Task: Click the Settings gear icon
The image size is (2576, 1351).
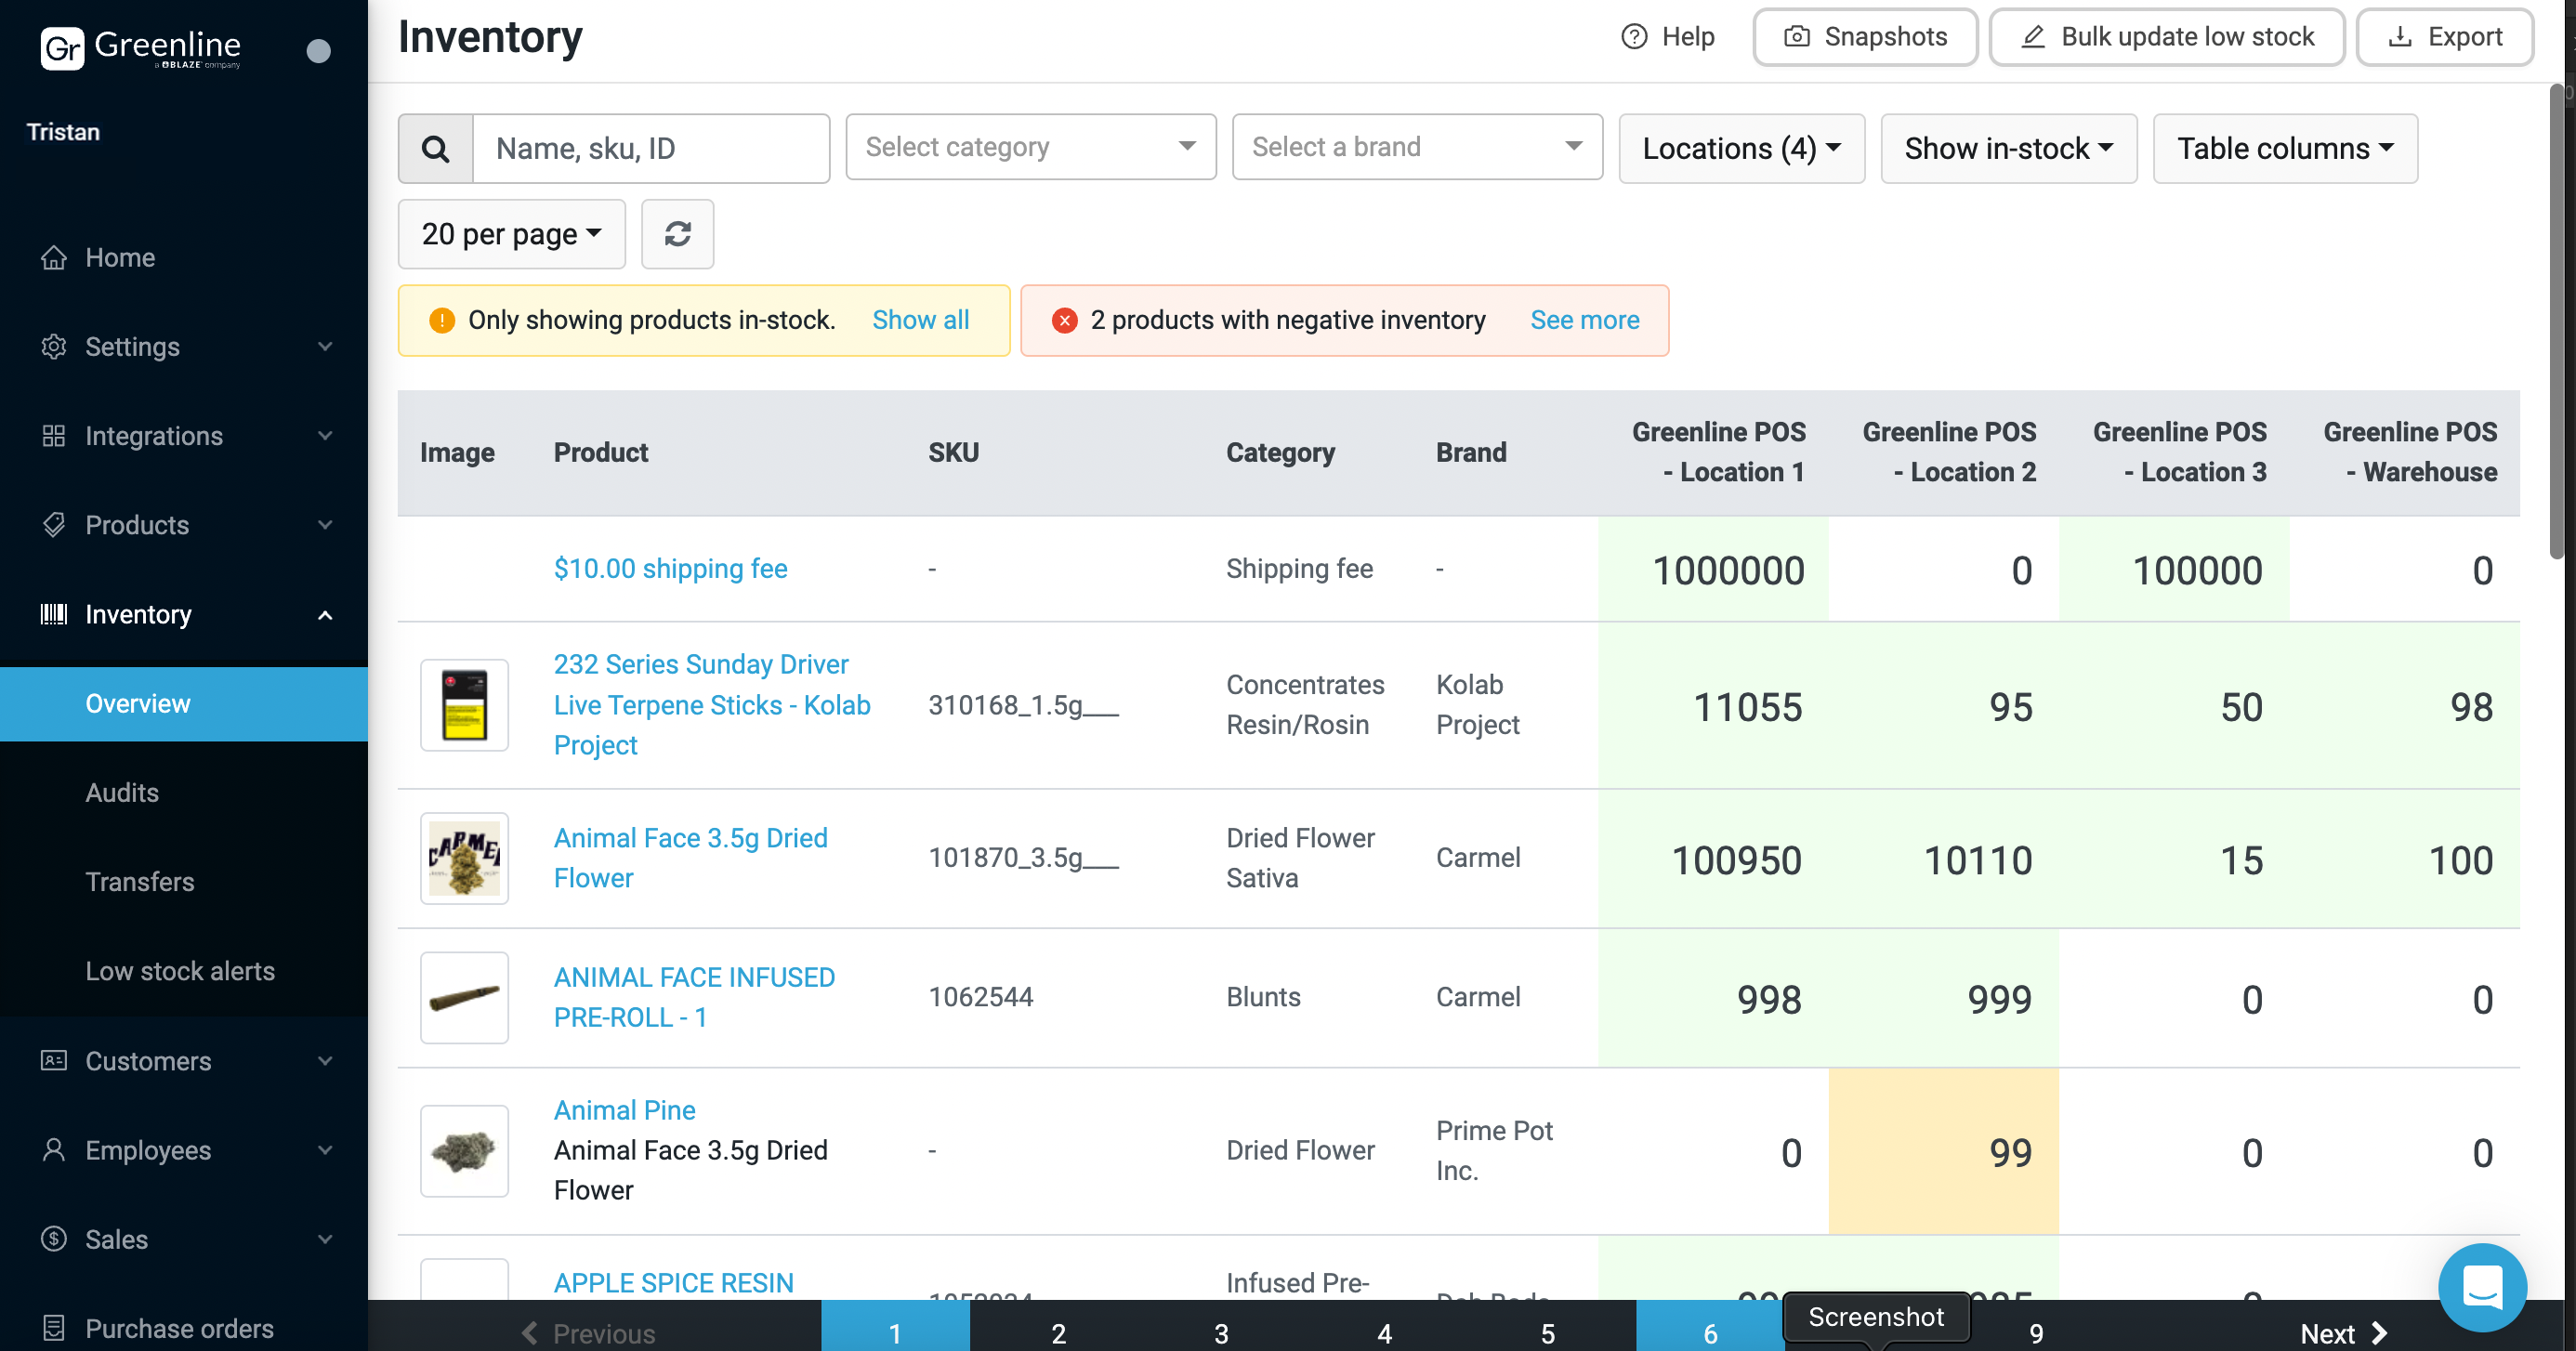Action: click(54, 346)
